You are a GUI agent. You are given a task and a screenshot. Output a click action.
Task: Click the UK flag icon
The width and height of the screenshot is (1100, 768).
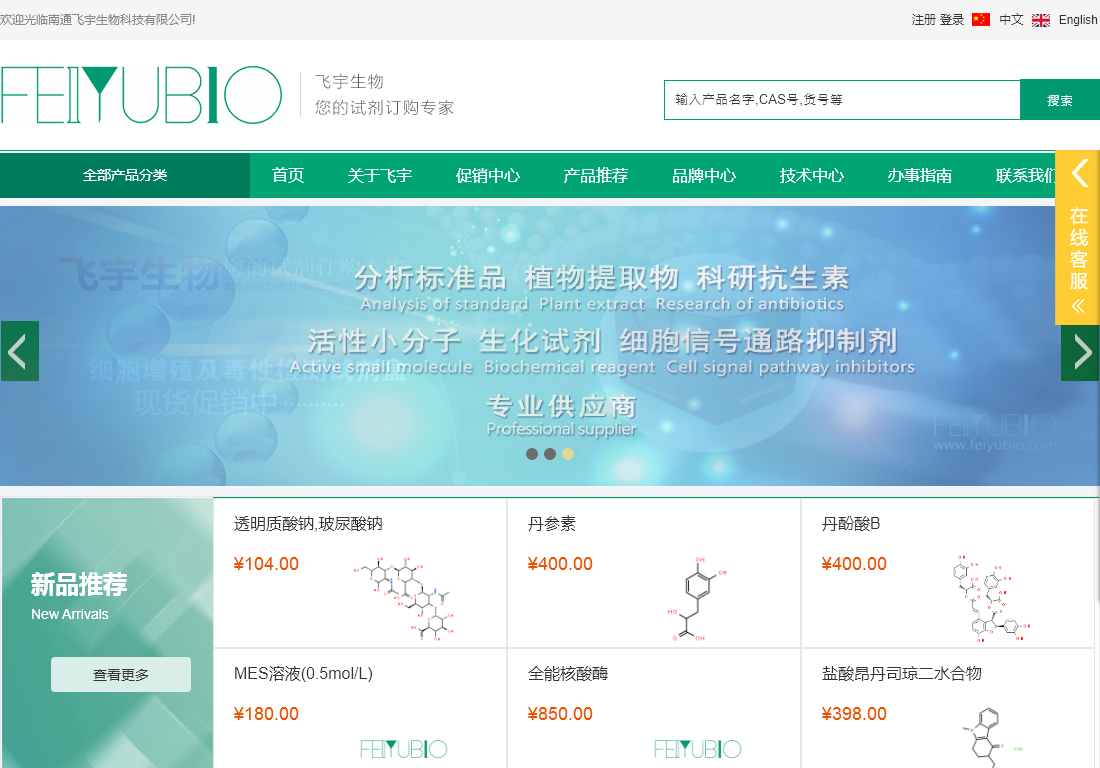[x=1041, y=20]
